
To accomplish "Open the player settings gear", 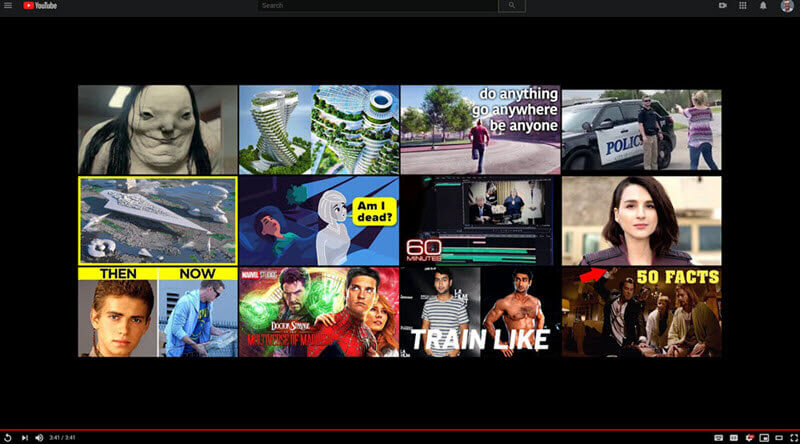I will click(749, 438).
